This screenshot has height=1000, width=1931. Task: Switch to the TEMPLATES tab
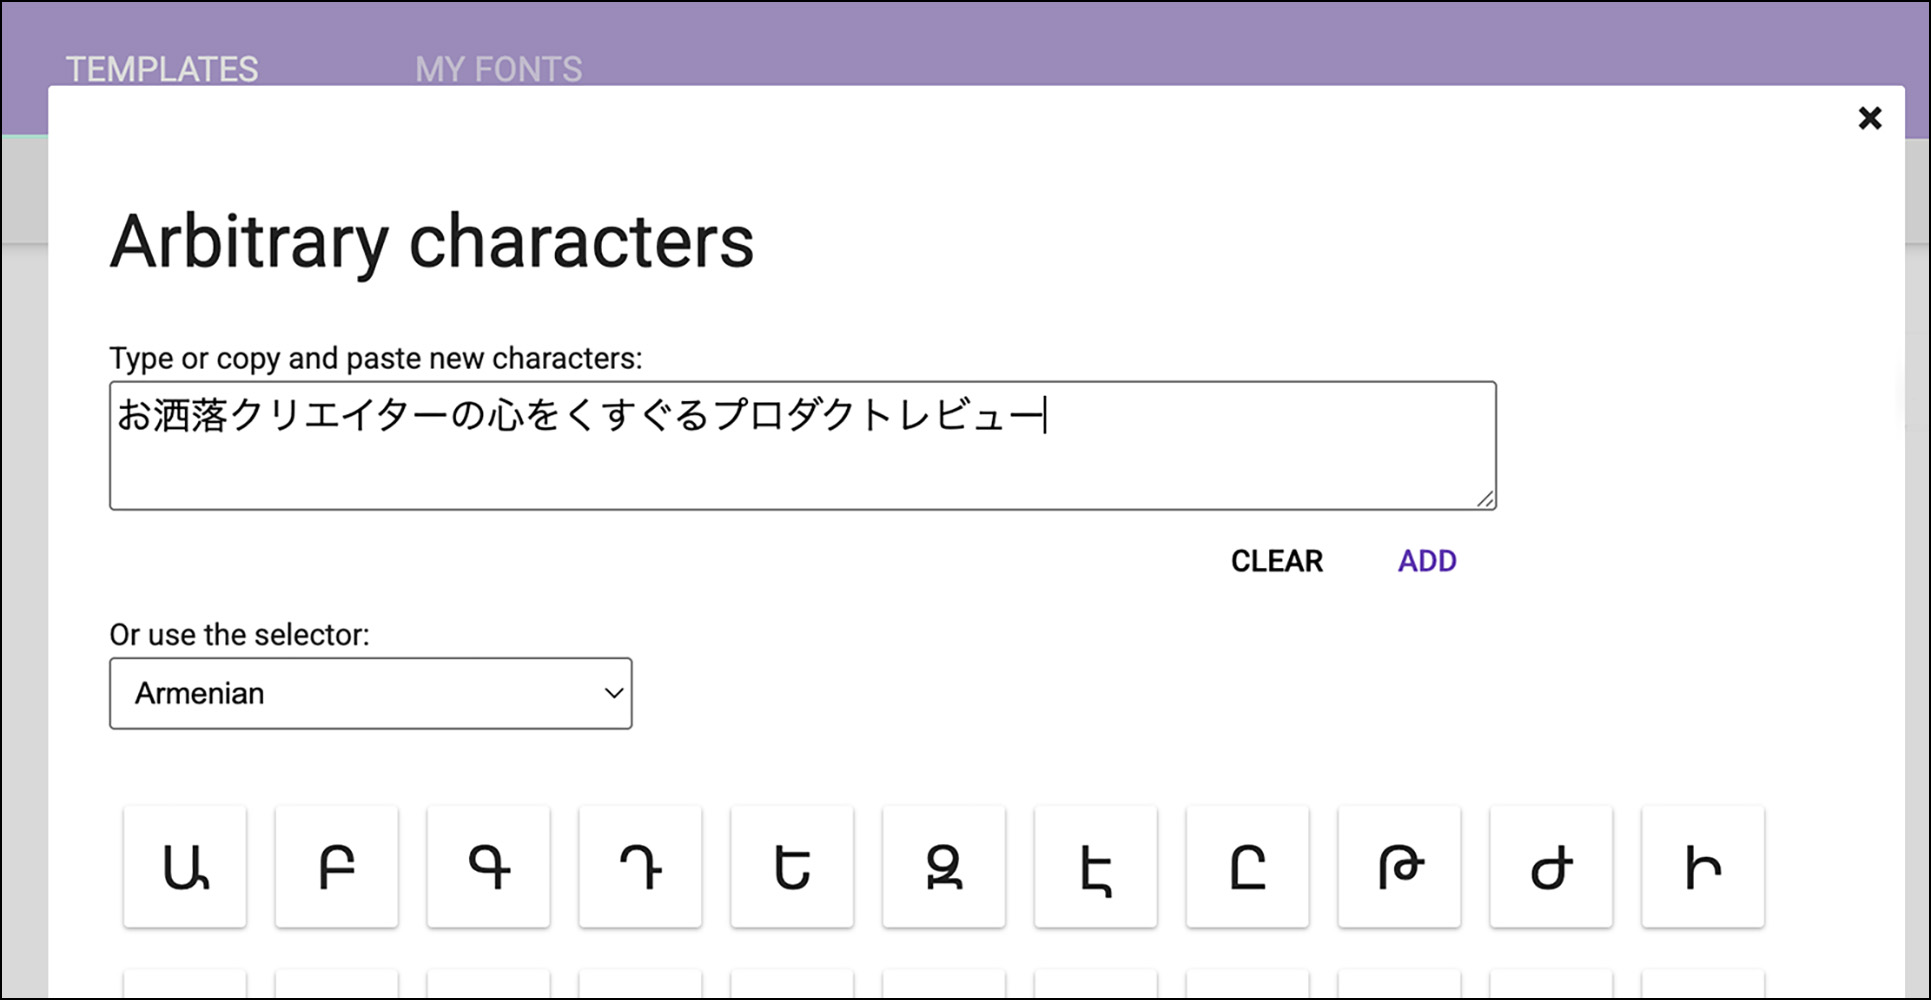pyautogui.click(x=162, y=69)
